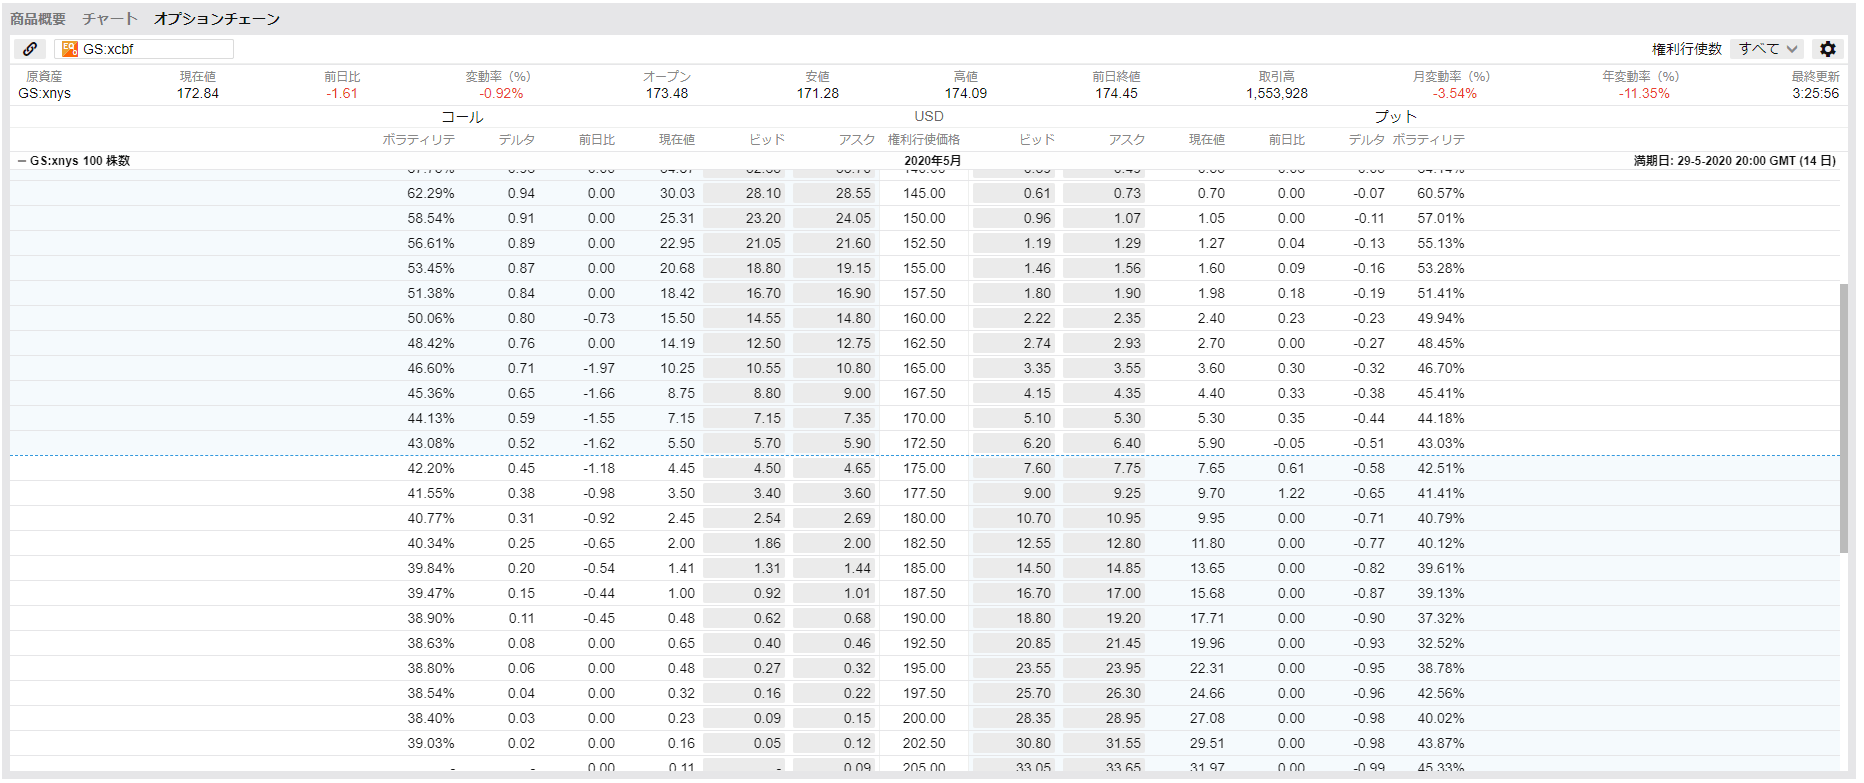1864x783 pixels.
Task: Select the 165.00 strike price row
Action: tap(924, 369)
